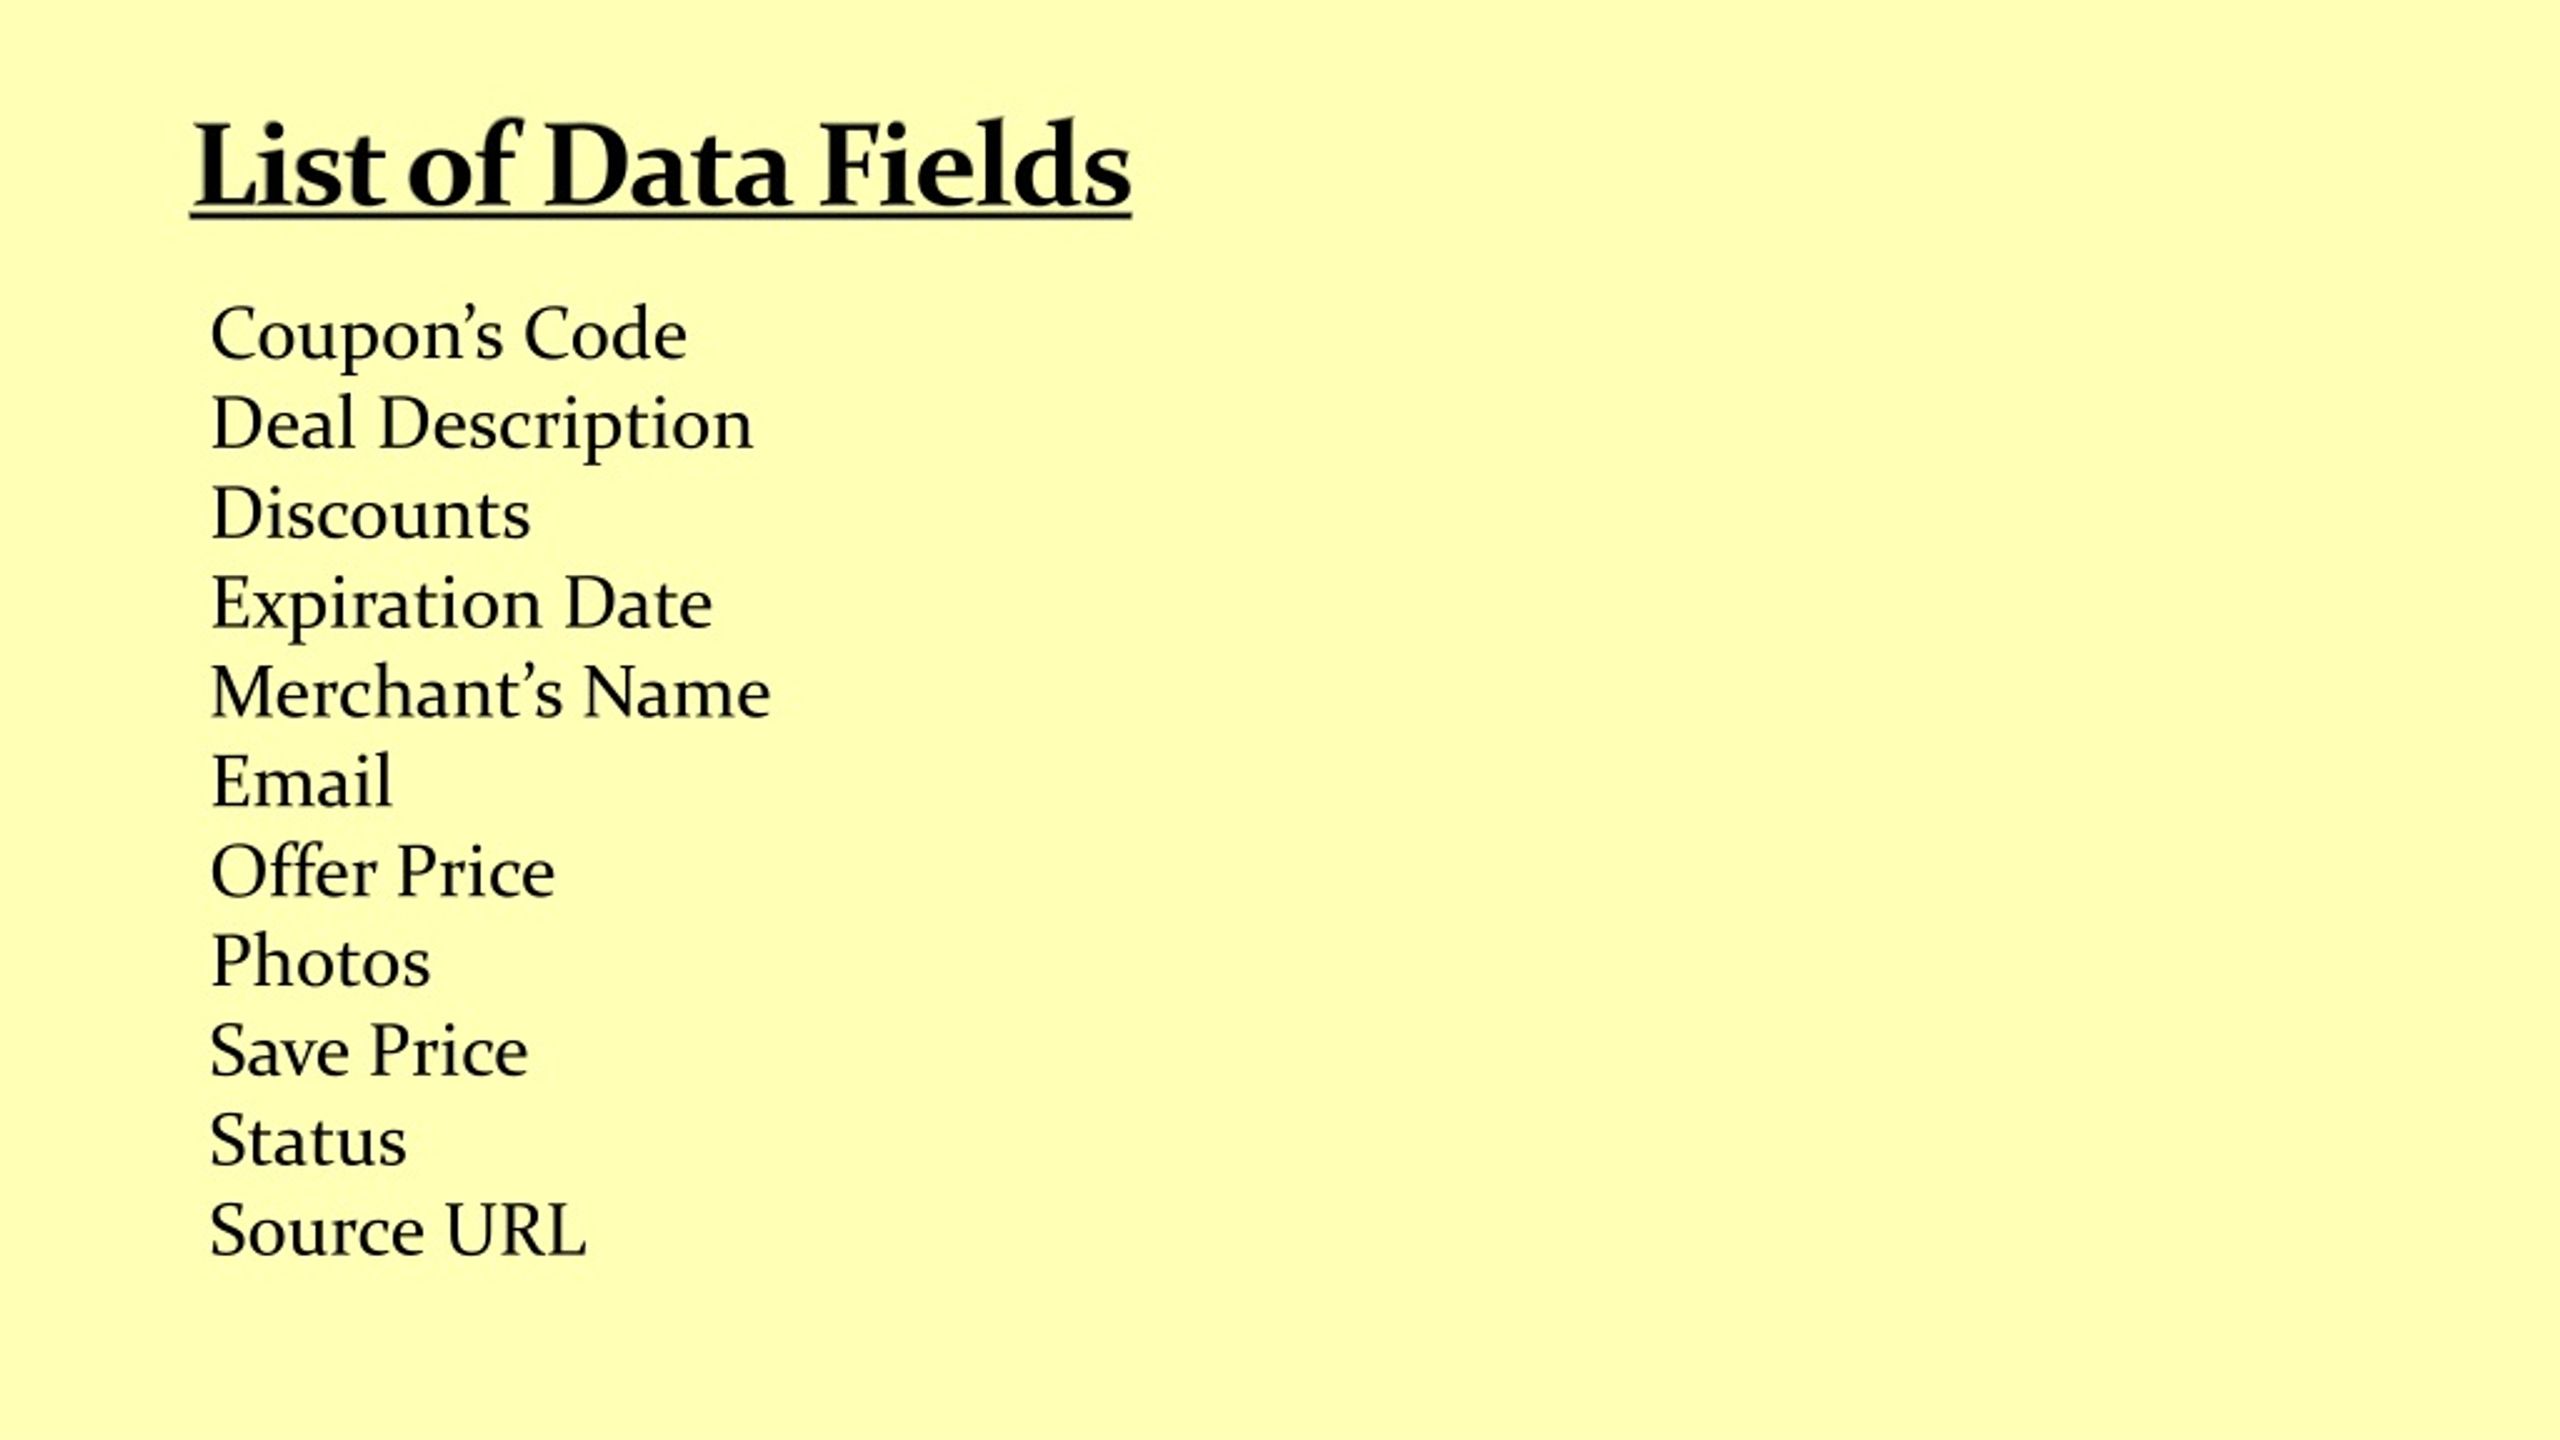The image size is (2560, 1440).
Task: Click on the 'Photos' entry
Action: click(x=320, y=961)
